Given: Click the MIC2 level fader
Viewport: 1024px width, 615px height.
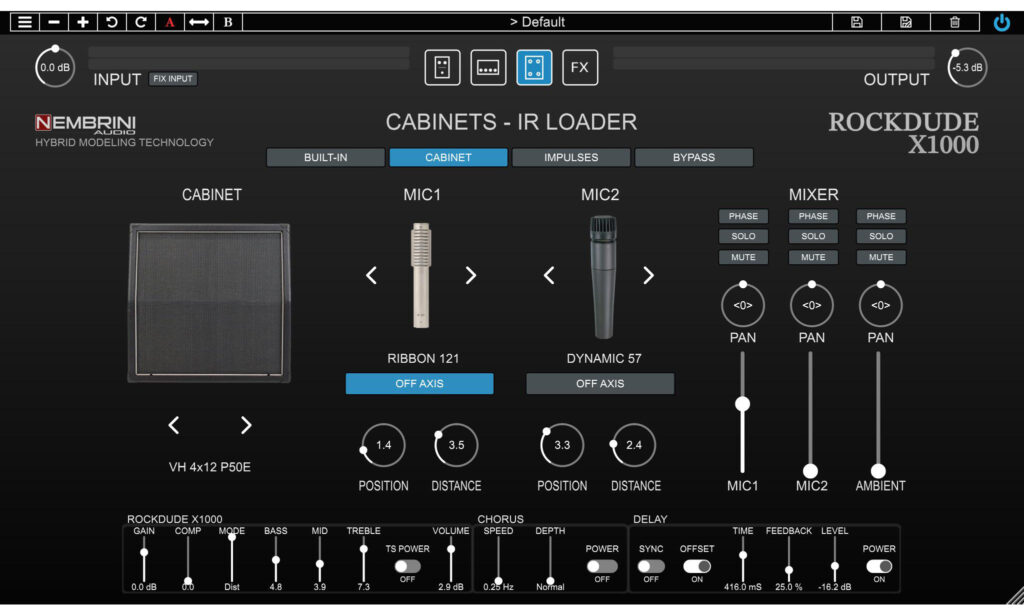Looking at the screenshot, I should (810, 471).
